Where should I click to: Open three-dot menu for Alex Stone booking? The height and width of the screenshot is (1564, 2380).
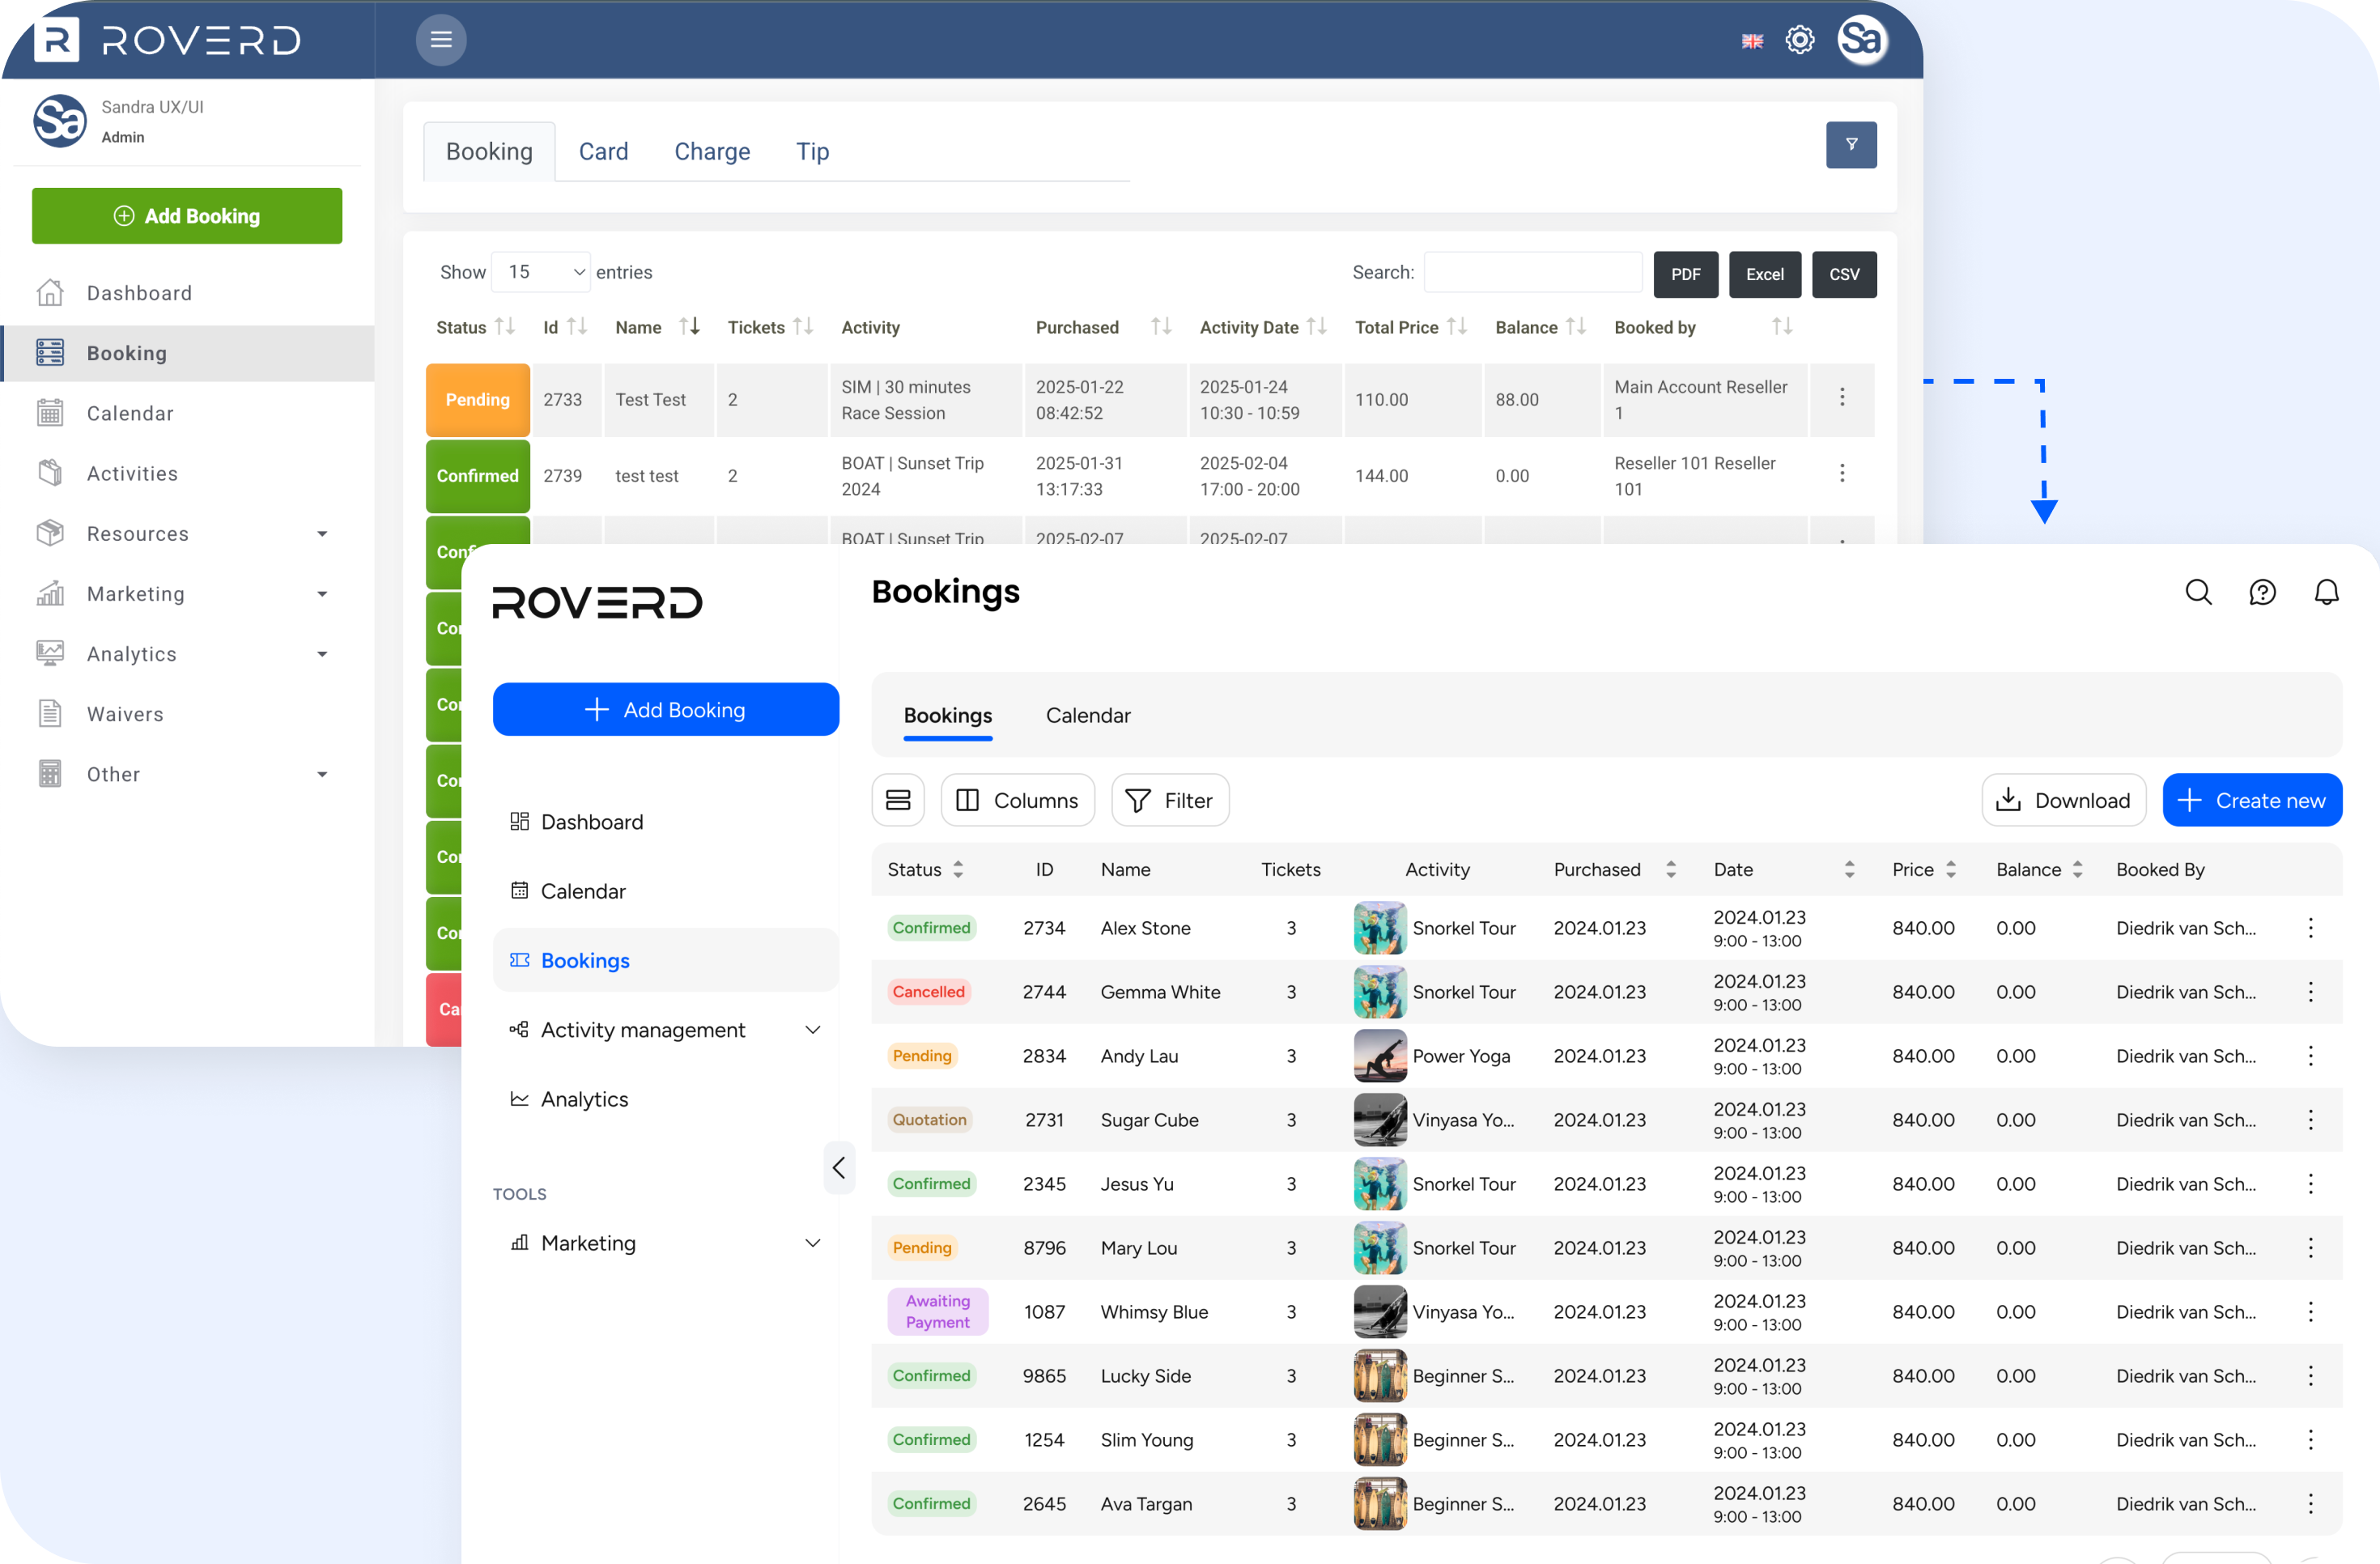(2310, 928)
